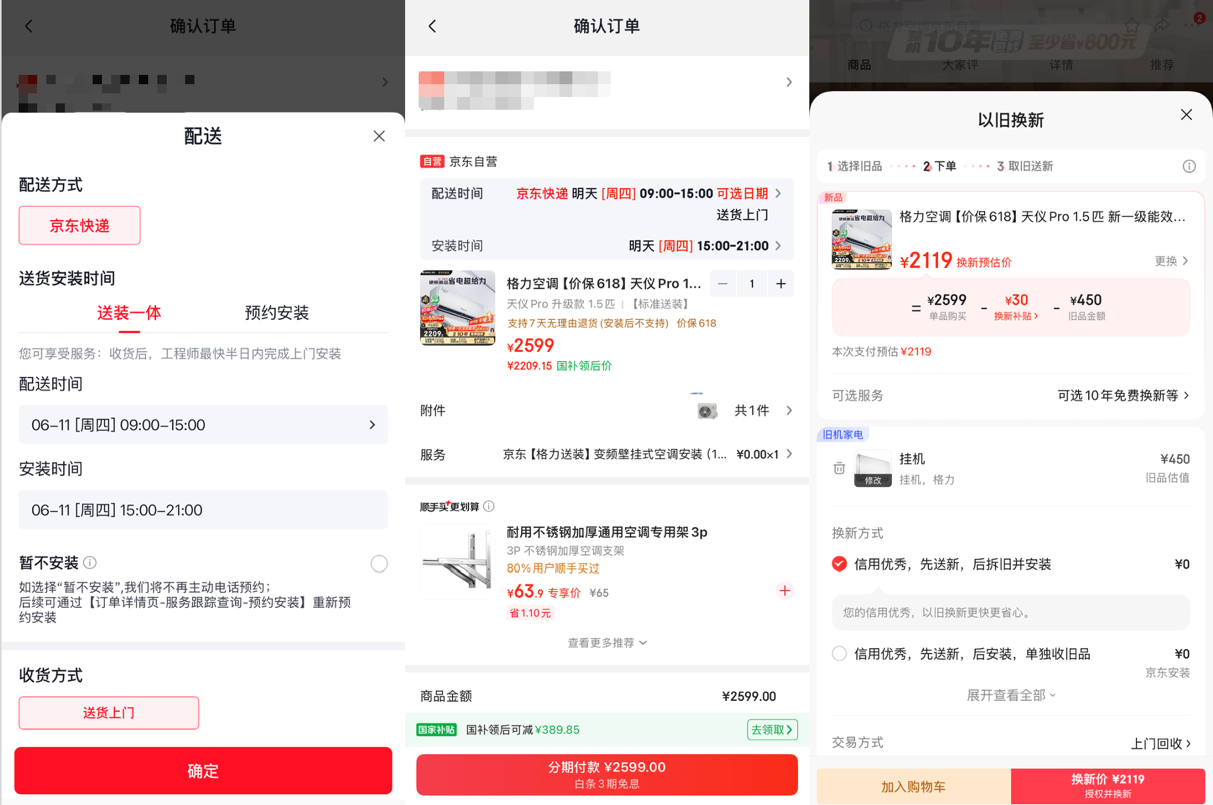Viewport: 1213px width, 805px height.
Task: Open address details chevron in middle screen
Action: point(788,82)
